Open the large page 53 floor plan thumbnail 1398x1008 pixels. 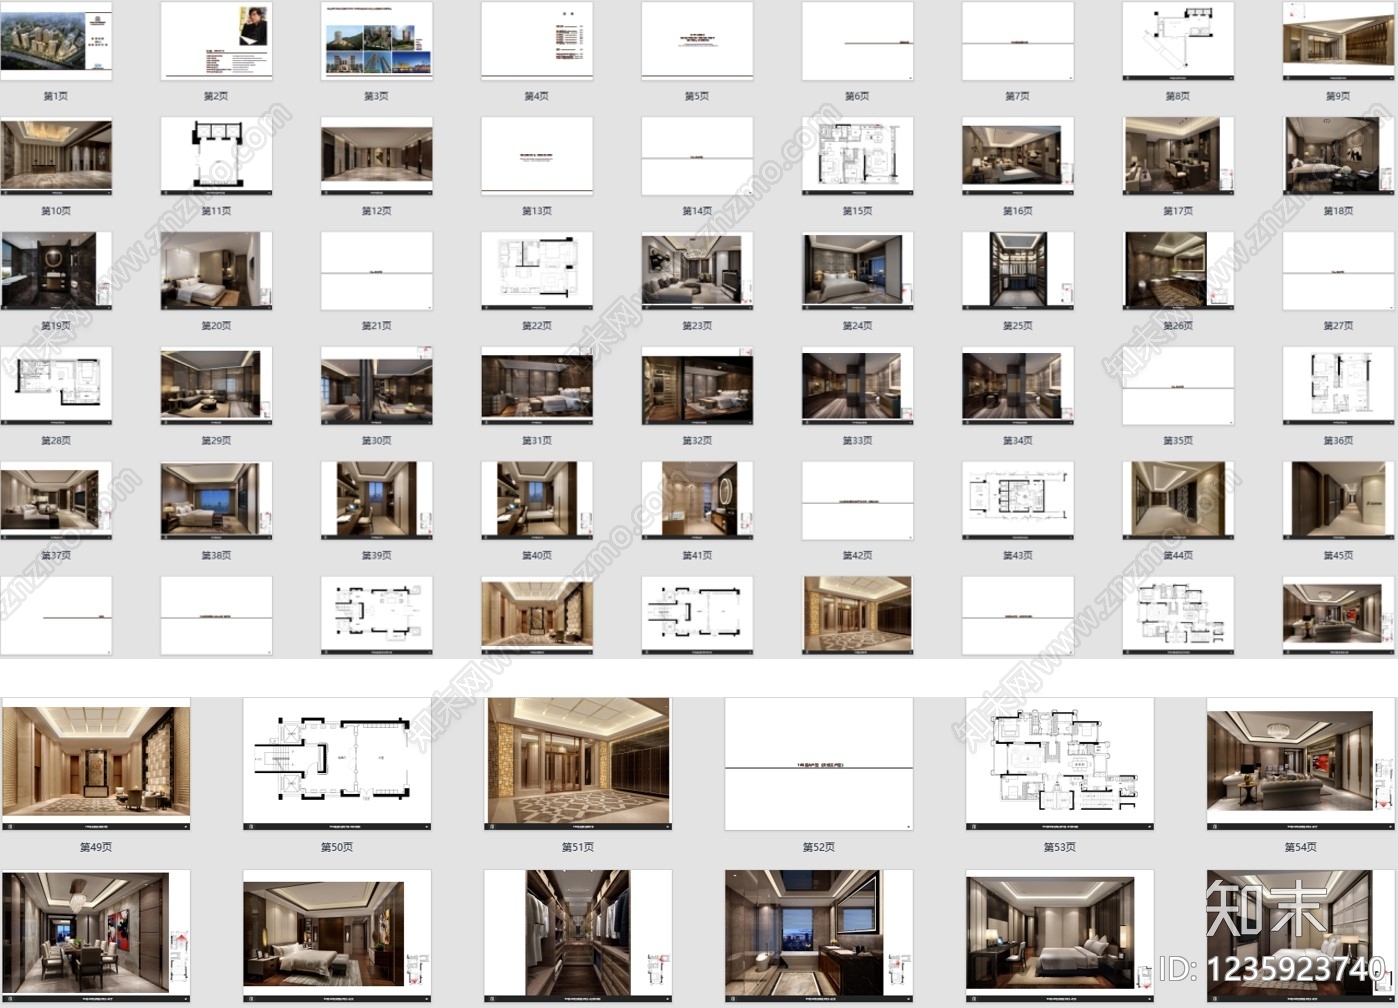pyautogui.click(x=1060, y=764)
